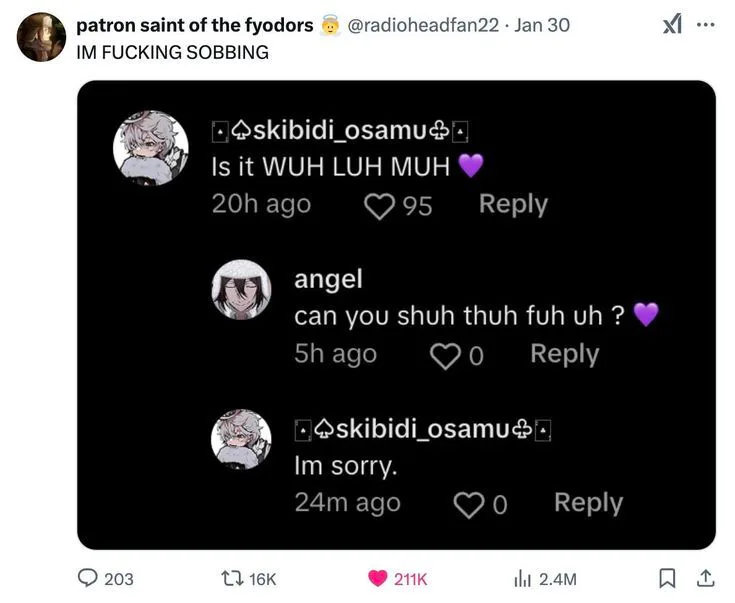Share the tweet via share icon

coord(705,578)
